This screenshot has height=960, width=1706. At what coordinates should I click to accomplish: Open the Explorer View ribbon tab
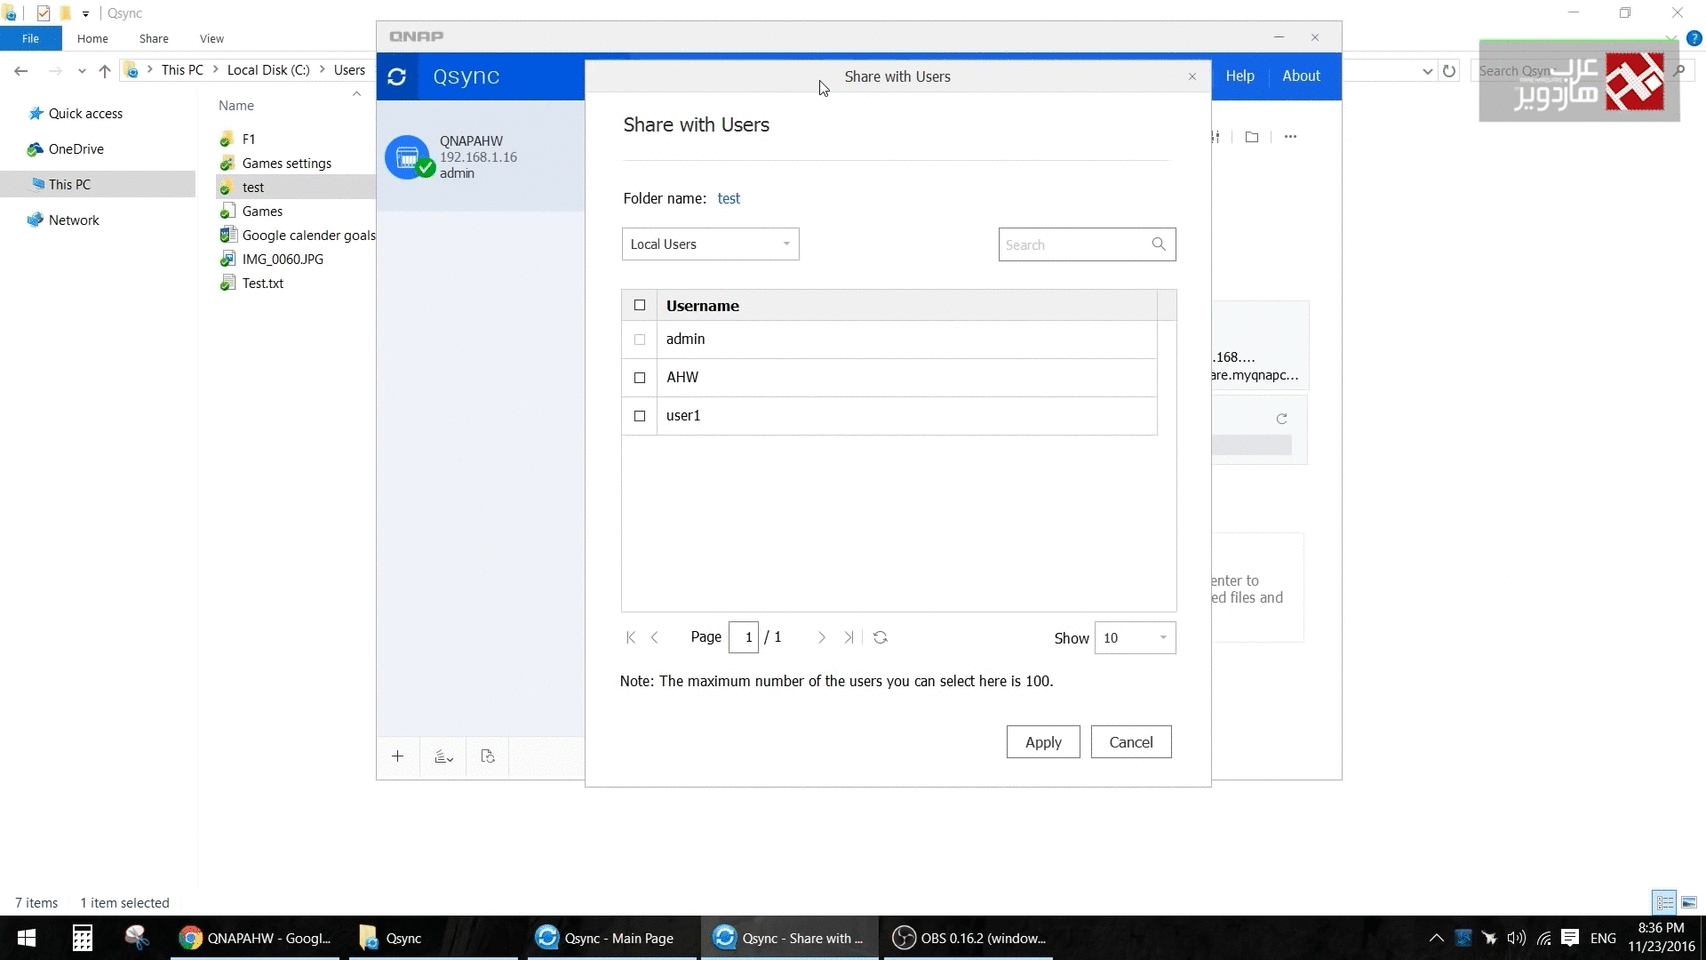coord(211,38)
